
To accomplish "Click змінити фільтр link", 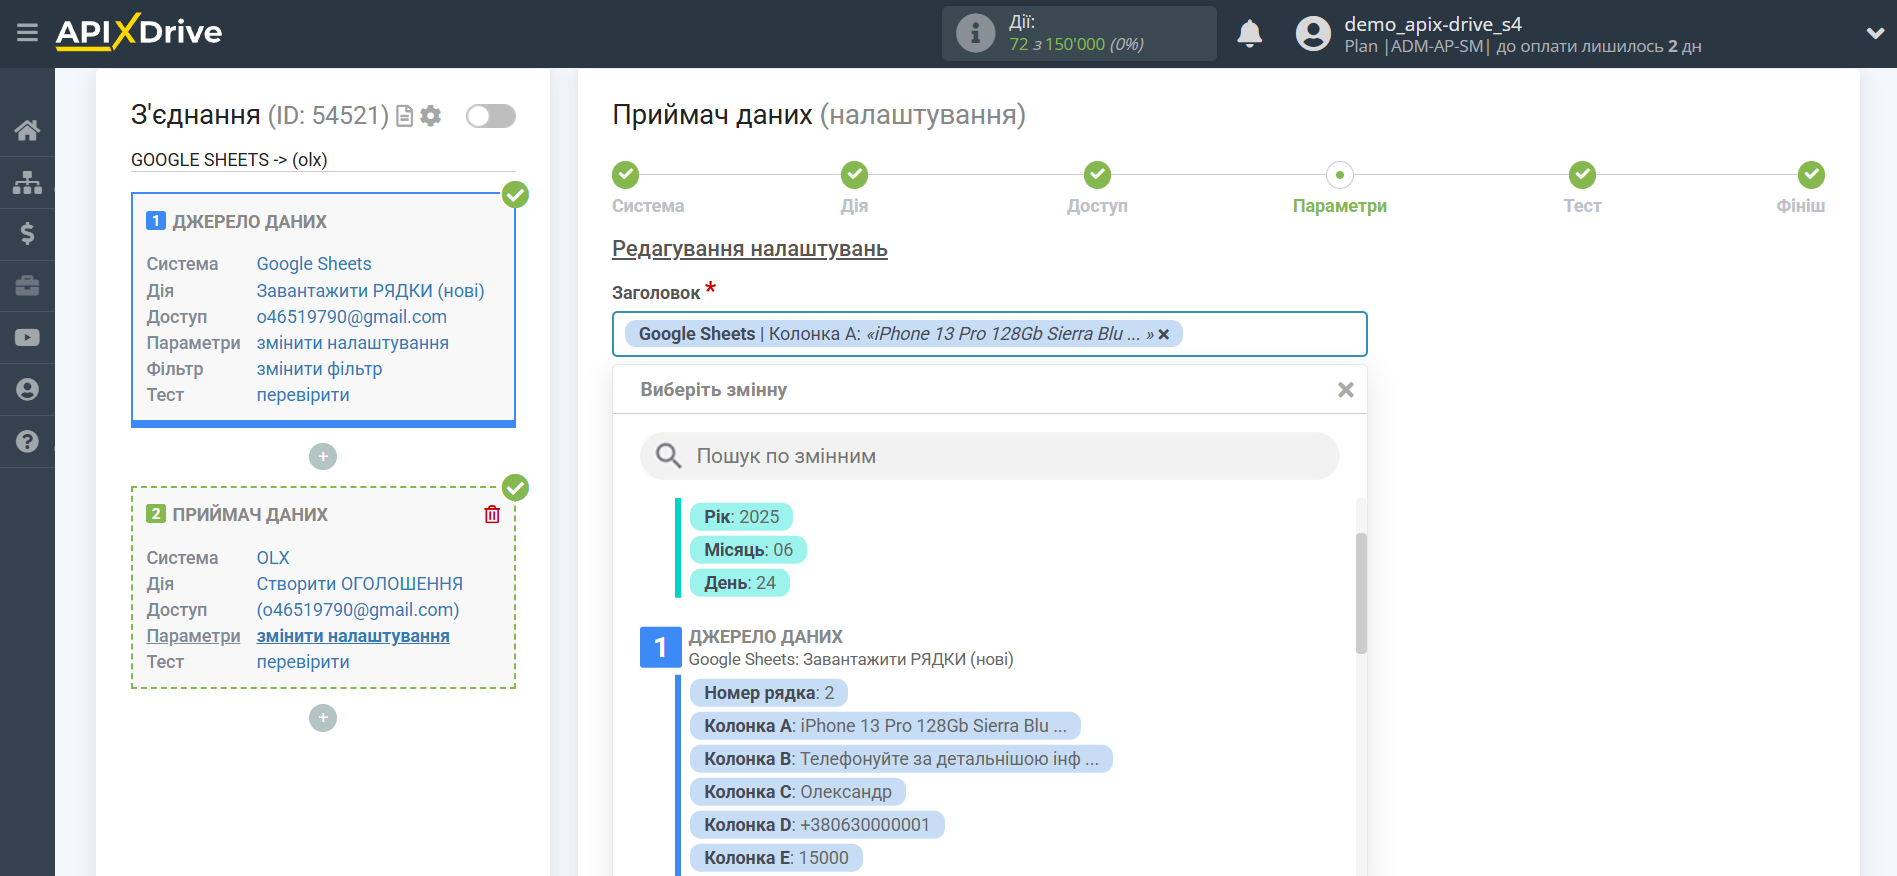I will pyautogui.click(x=319, y=369).
